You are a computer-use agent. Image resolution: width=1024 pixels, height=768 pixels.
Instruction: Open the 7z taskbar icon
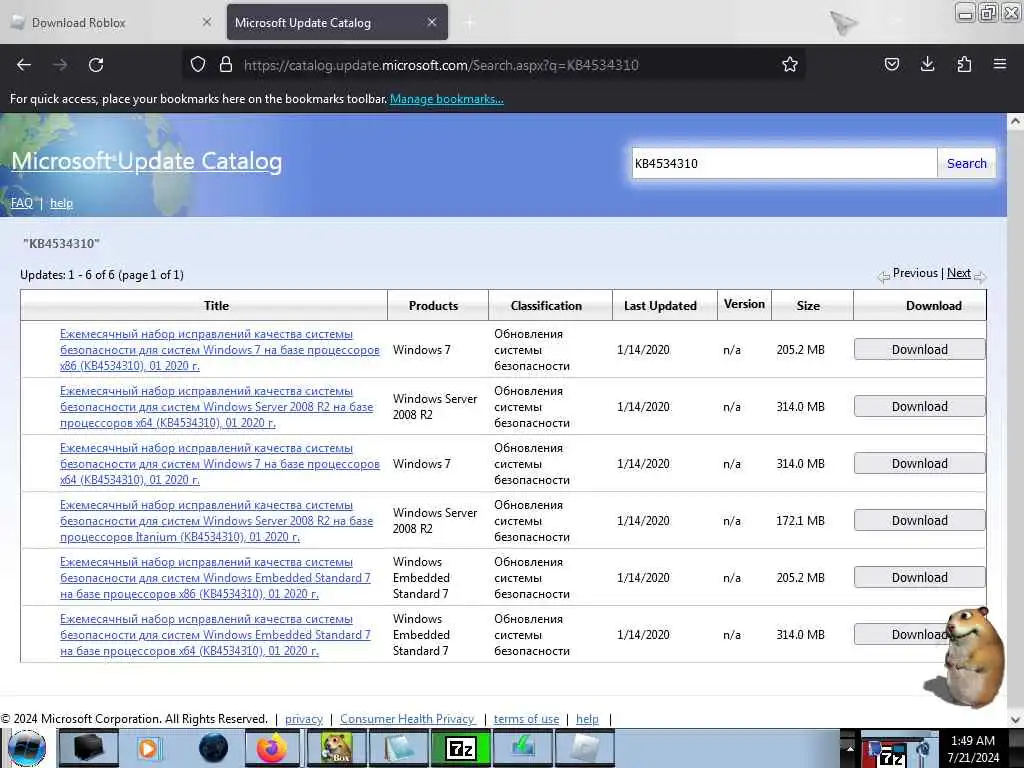tap(461, 748)
